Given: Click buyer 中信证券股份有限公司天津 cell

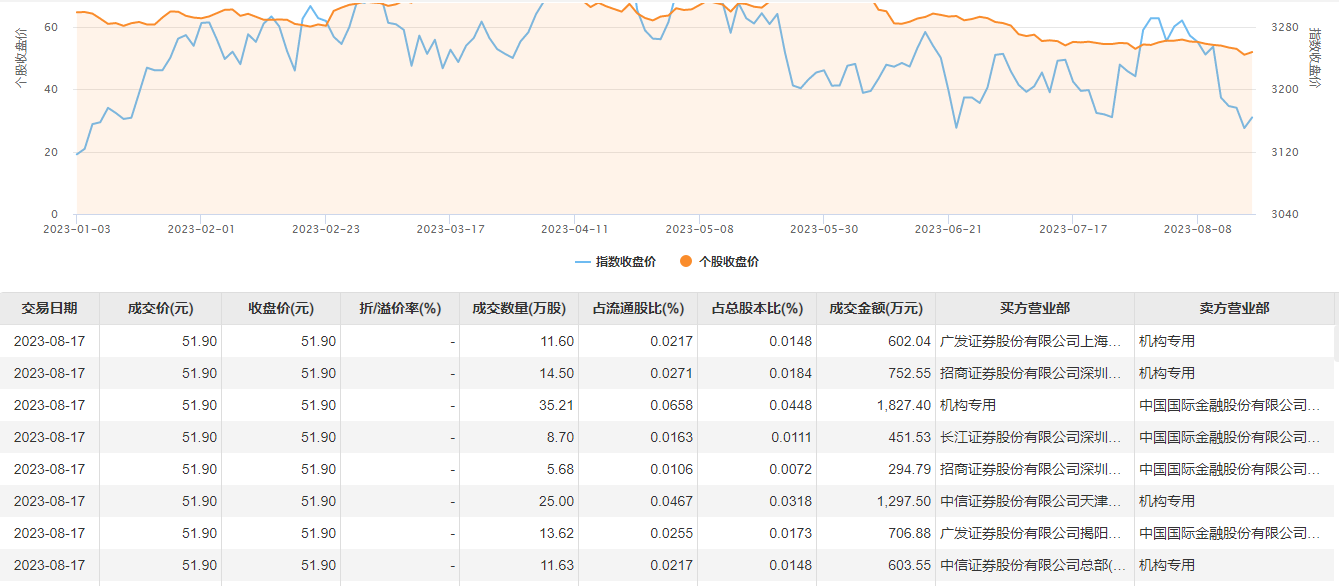Looking at the screenshot, I should point(1035,501).
